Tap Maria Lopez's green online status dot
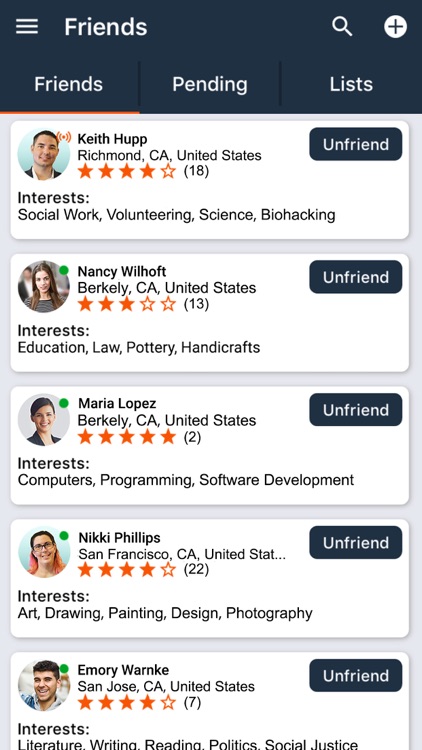The height and width of the screenshot is (750, 422). click(x=64, y=403)
